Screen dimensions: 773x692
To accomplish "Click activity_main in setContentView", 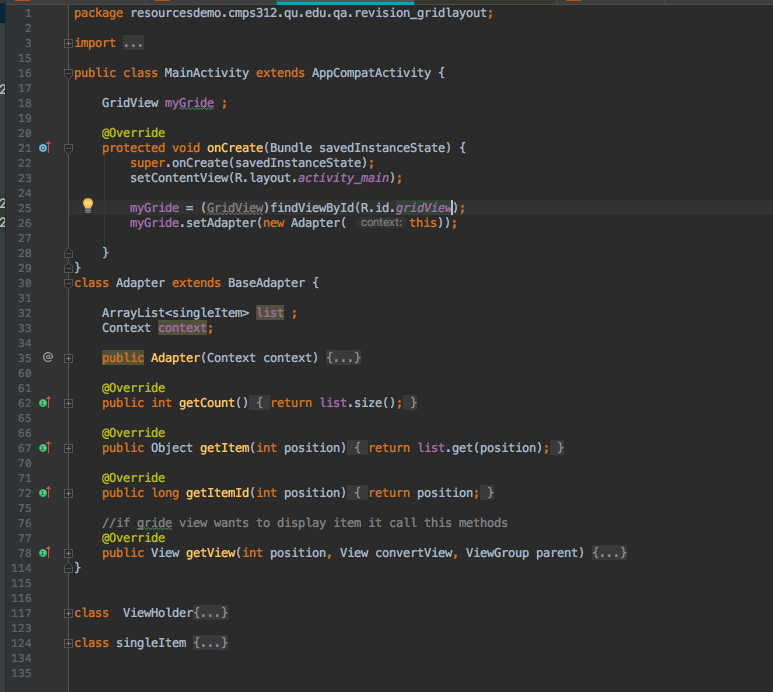I will 344,178.
